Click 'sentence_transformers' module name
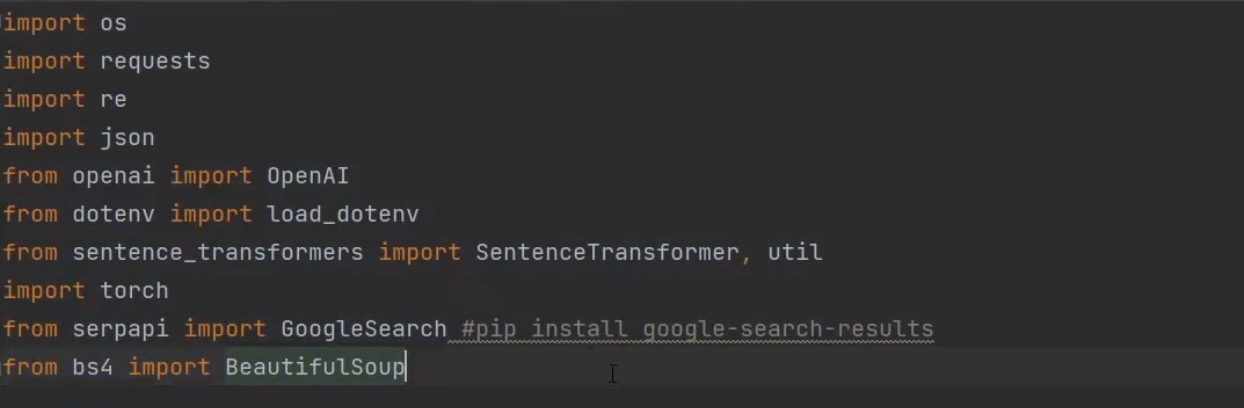This screenshot has width=1244, height=408. click(x=218, y=252)
